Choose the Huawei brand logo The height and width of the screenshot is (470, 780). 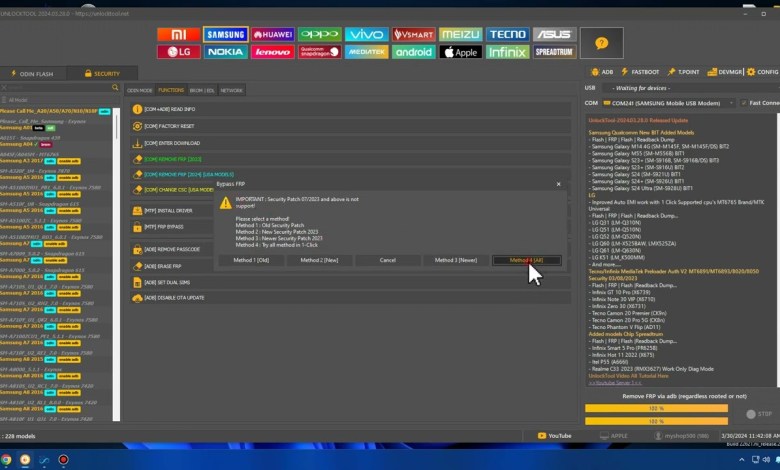[x=273, y=34]
